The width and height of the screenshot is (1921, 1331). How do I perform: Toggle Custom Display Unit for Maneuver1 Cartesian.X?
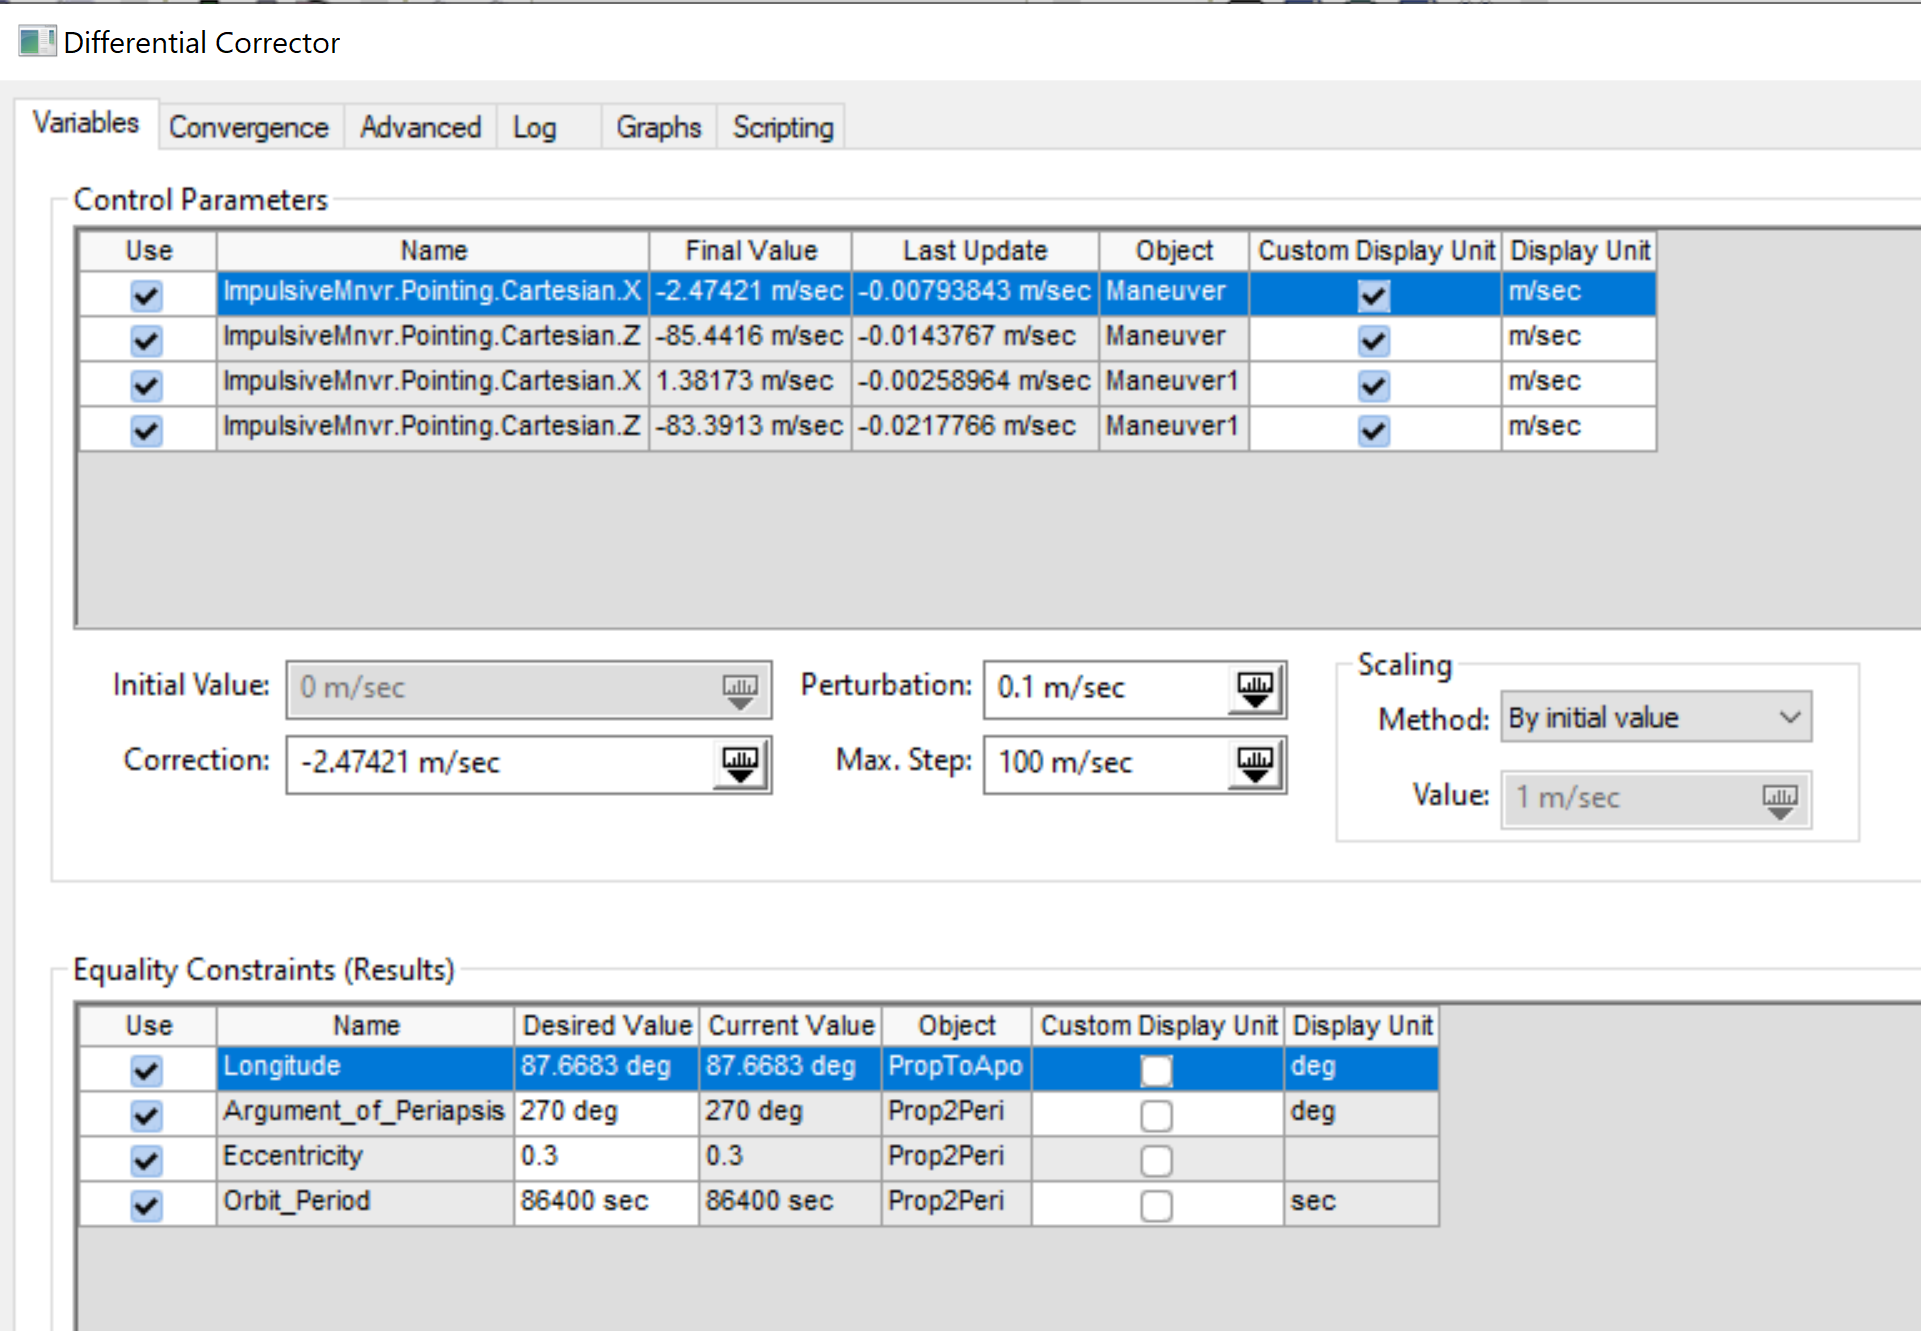pyautogui.click(x=1374, y=385)
